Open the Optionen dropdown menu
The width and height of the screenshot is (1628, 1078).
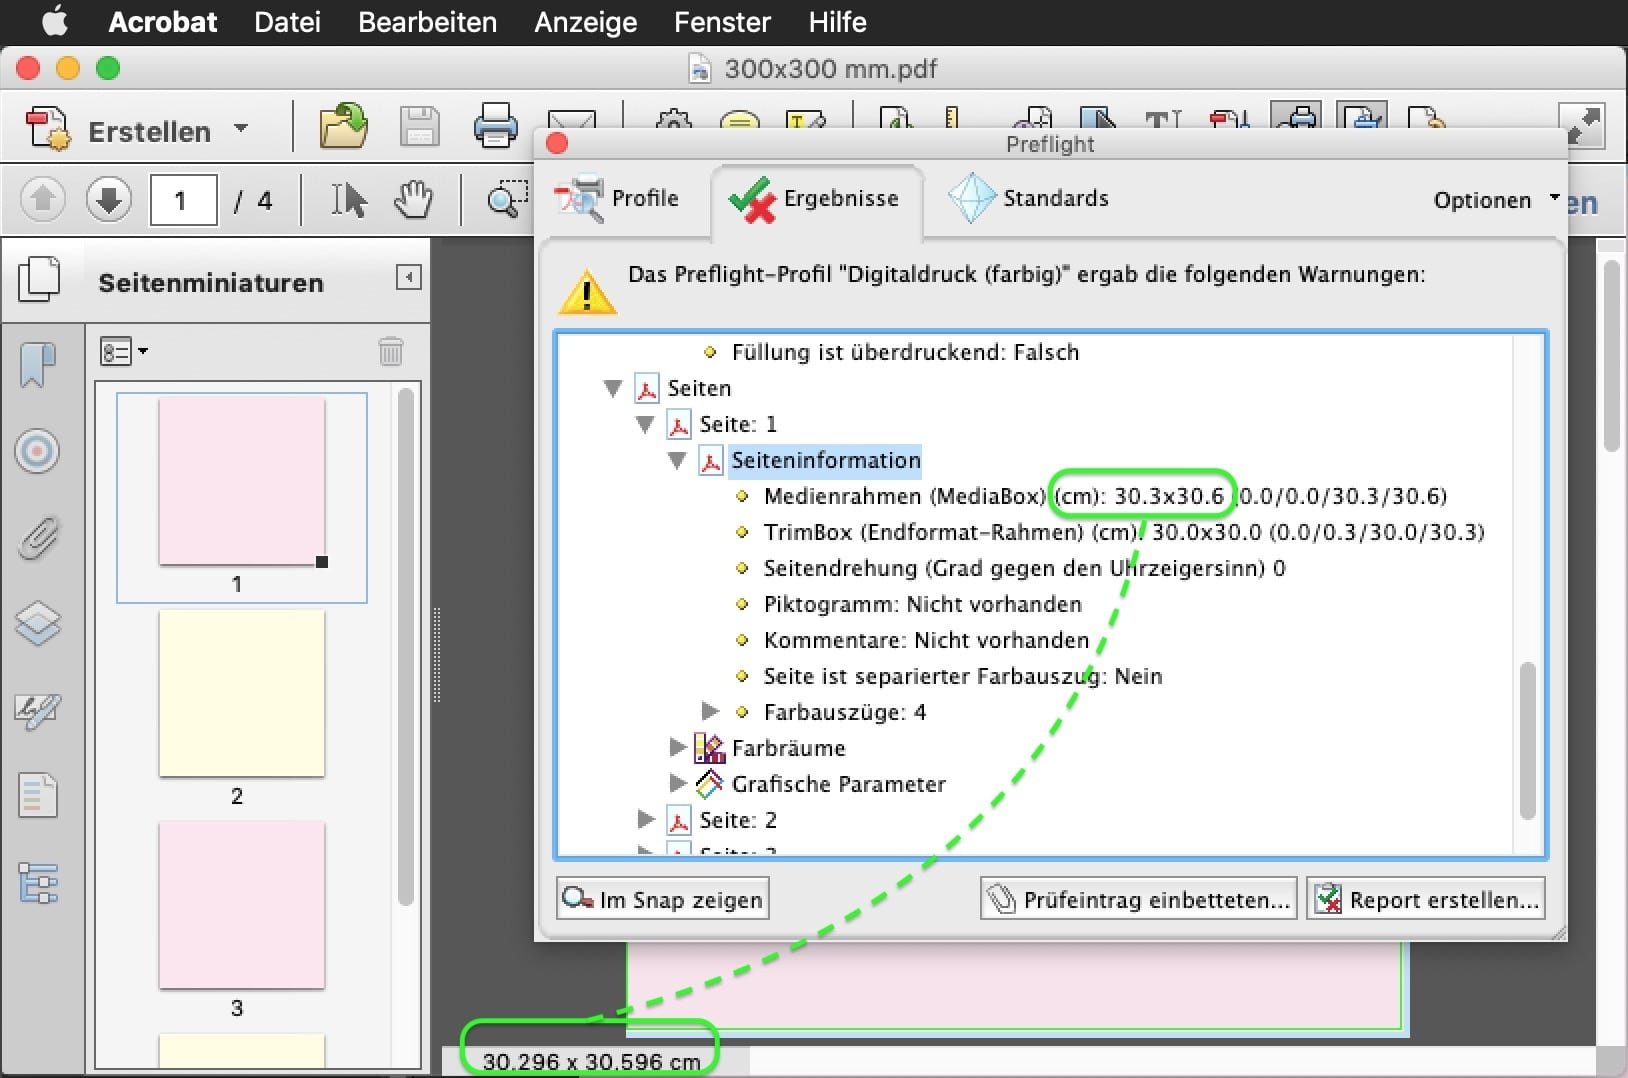(1496, 200)
